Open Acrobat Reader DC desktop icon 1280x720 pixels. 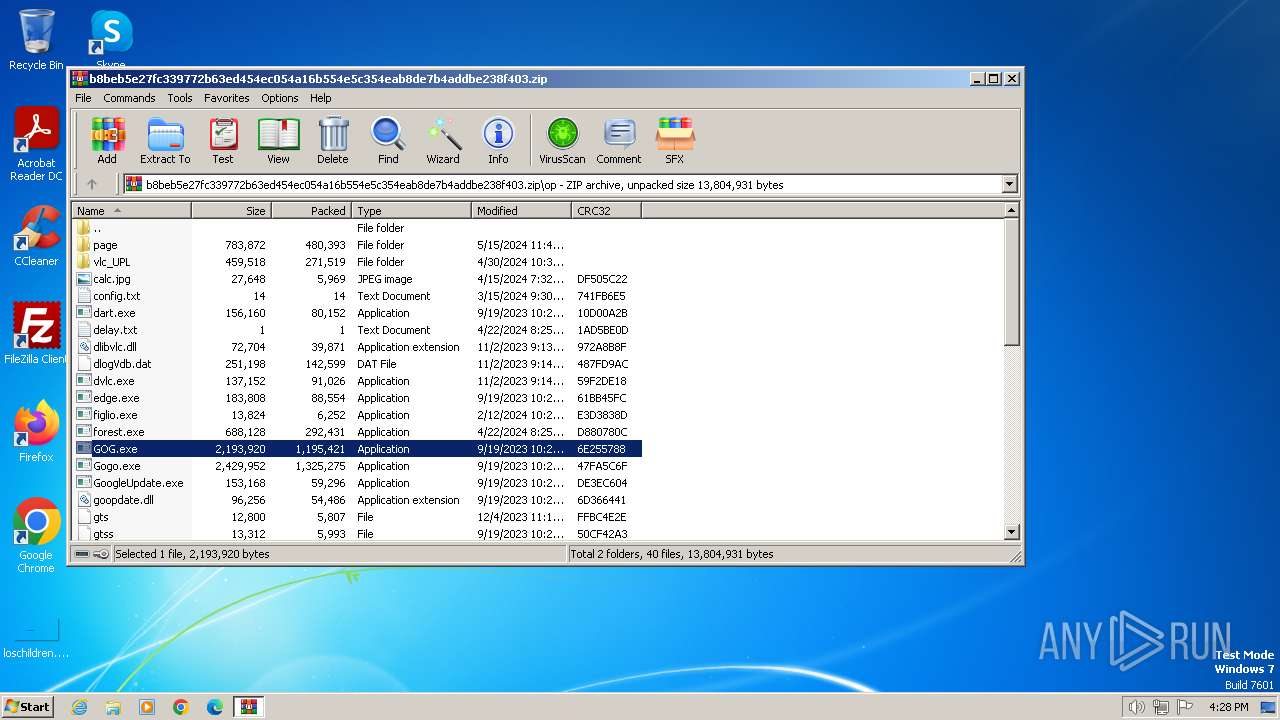pyautogui.click(x=36, y=145)
